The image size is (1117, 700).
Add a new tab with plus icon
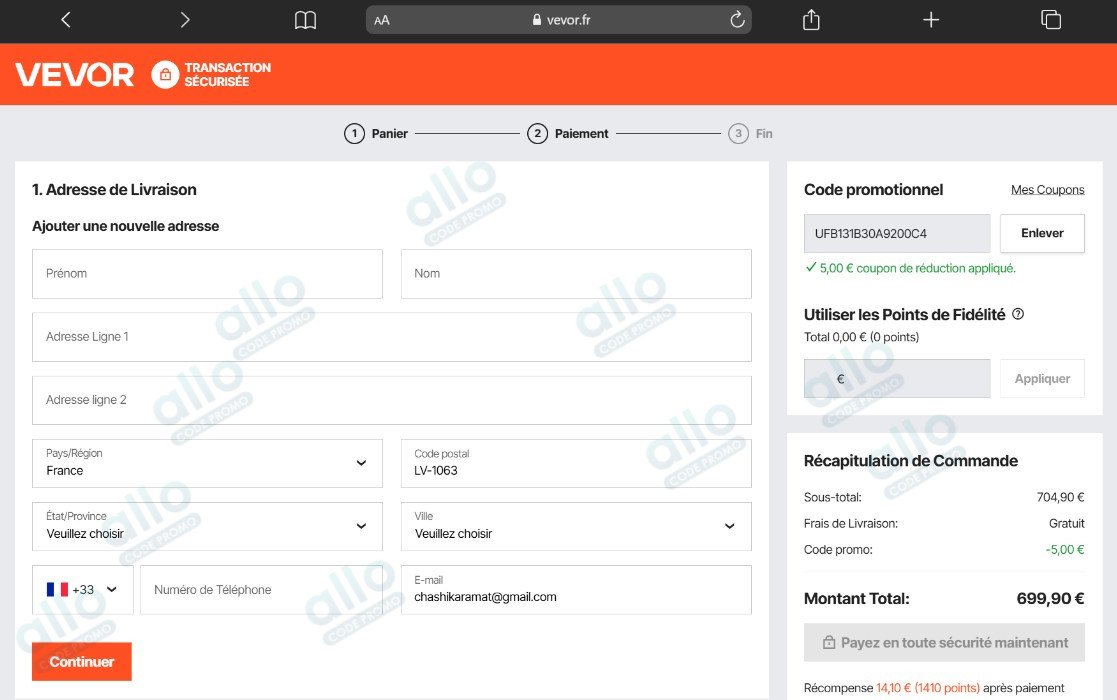(931, 20)
